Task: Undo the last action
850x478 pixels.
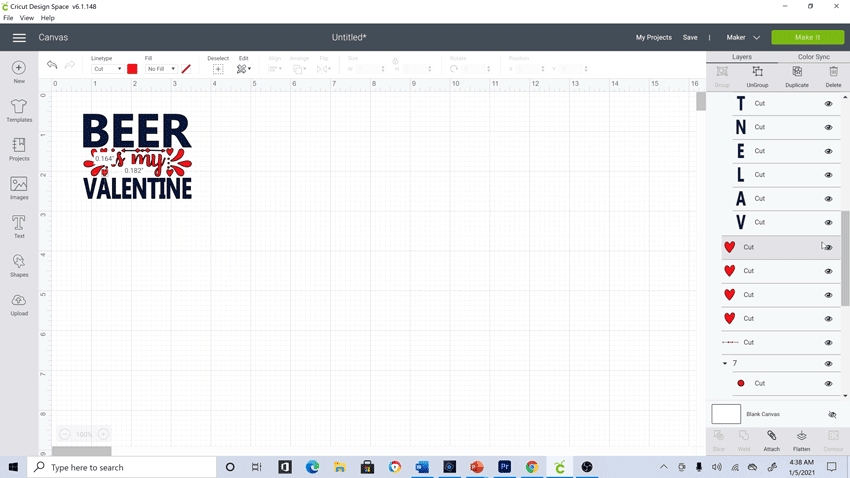Action: point(52,65)
